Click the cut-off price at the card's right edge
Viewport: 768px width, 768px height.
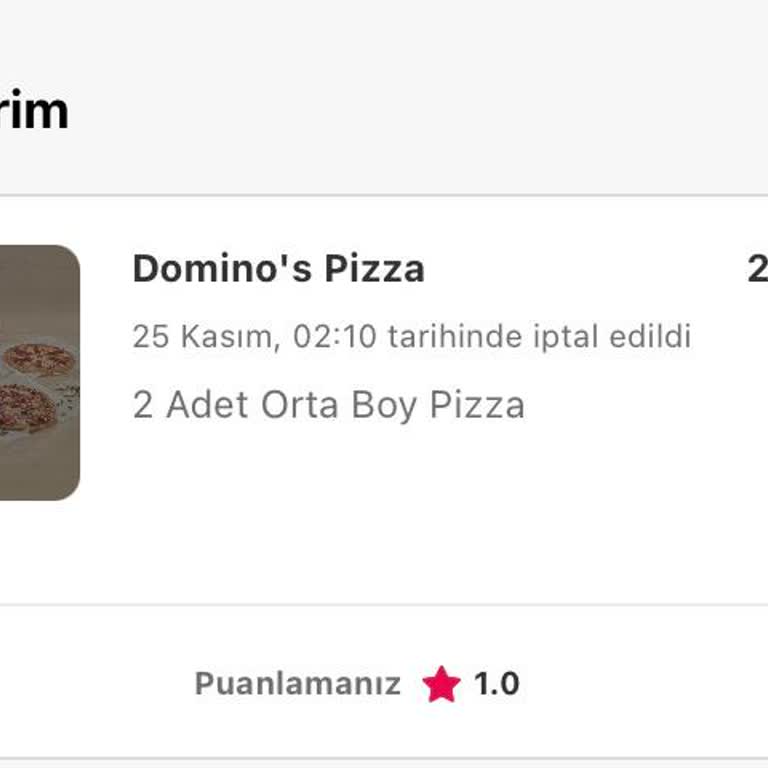757,269
